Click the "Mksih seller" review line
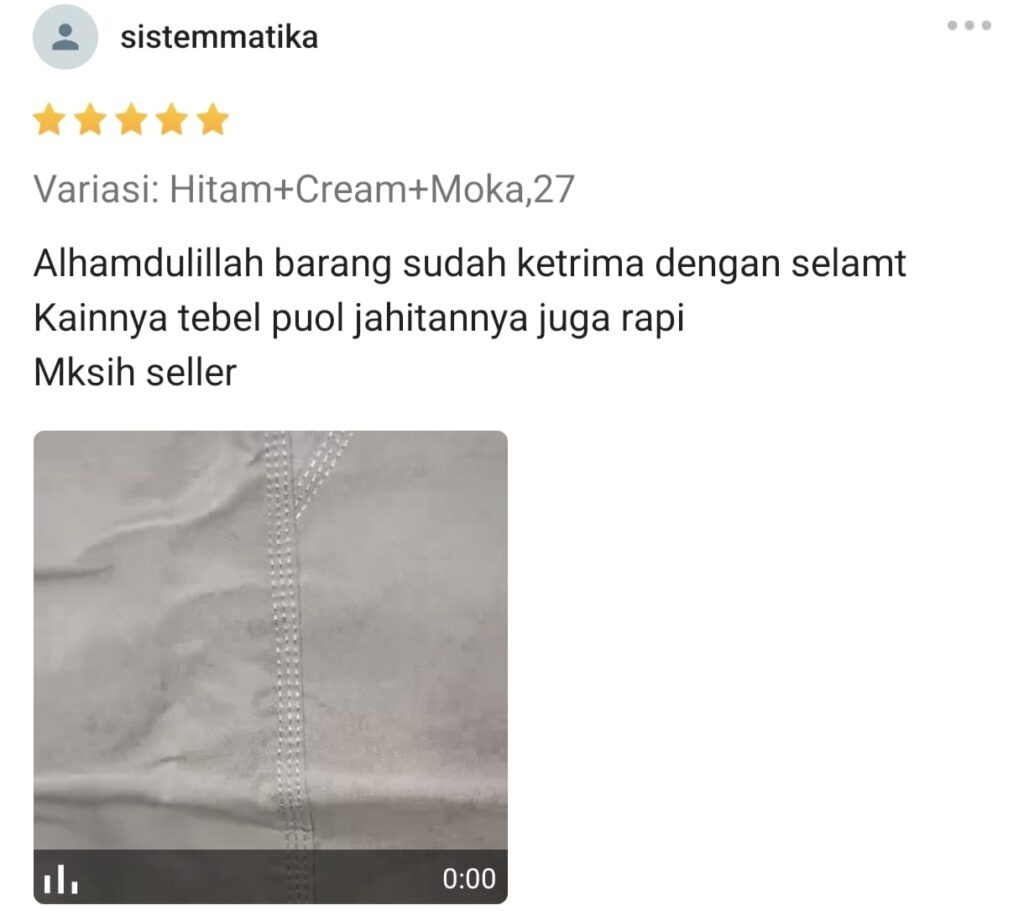 pos(135,373)
